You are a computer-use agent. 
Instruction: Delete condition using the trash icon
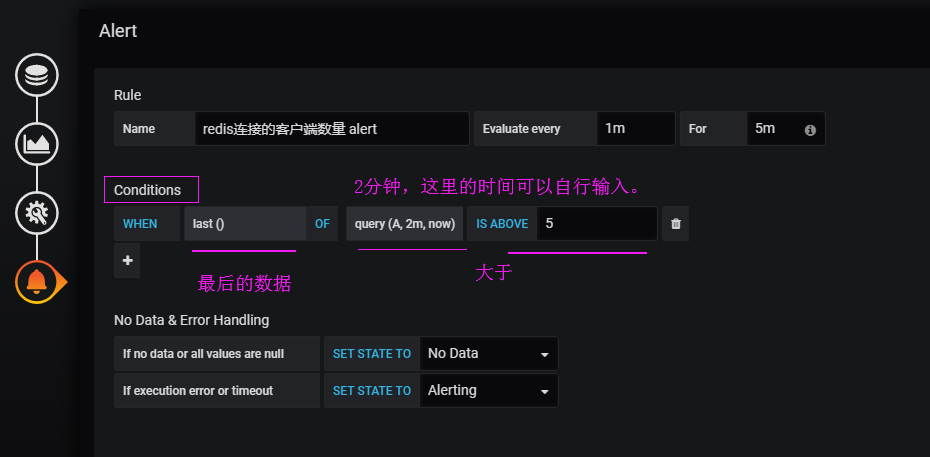coord(676,223)
